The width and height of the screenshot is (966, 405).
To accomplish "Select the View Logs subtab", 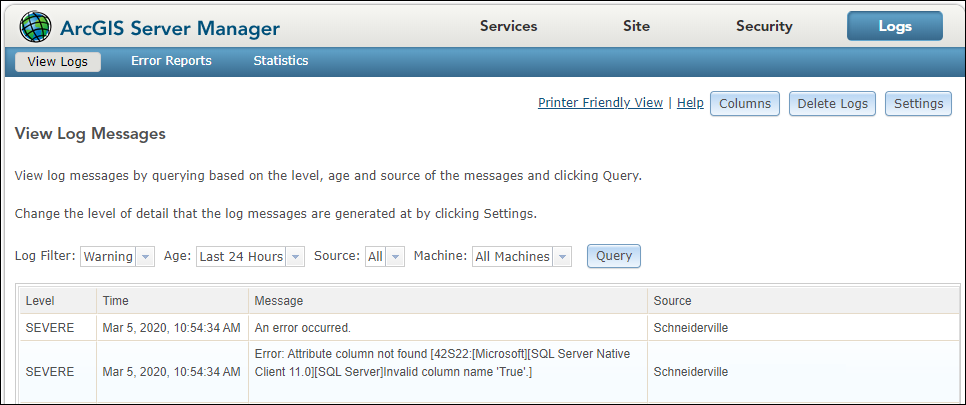I will (x=58, y=62).
